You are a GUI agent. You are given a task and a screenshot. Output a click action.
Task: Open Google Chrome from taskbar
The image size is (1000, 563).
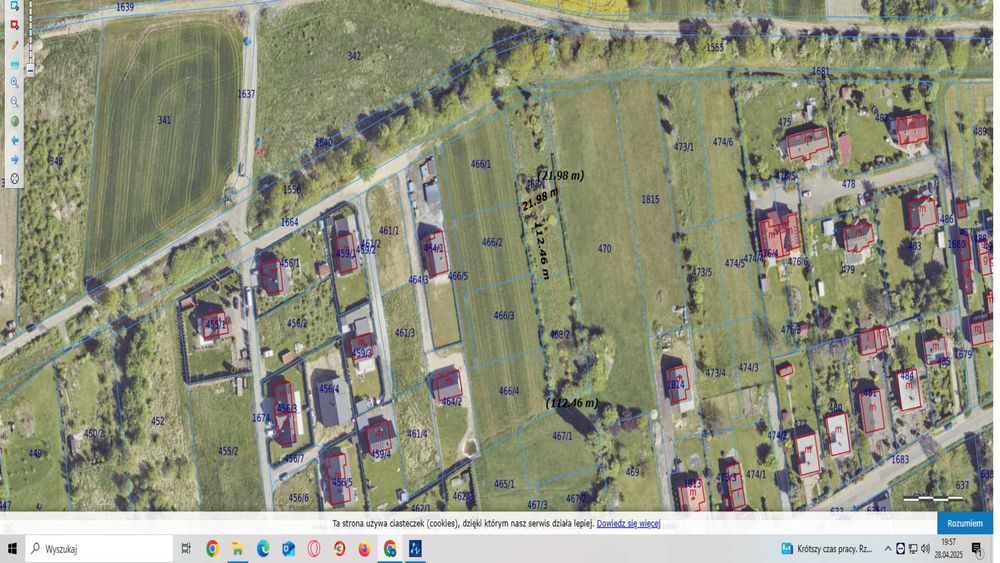coord(212,548)
